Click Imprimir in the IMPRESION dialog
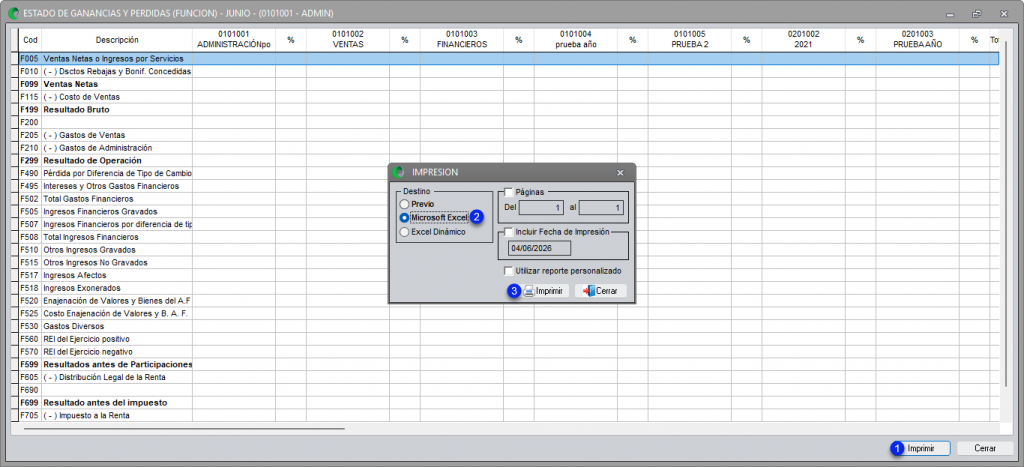1024x467 pixels. pyautogui.click(x=545, y=291)
